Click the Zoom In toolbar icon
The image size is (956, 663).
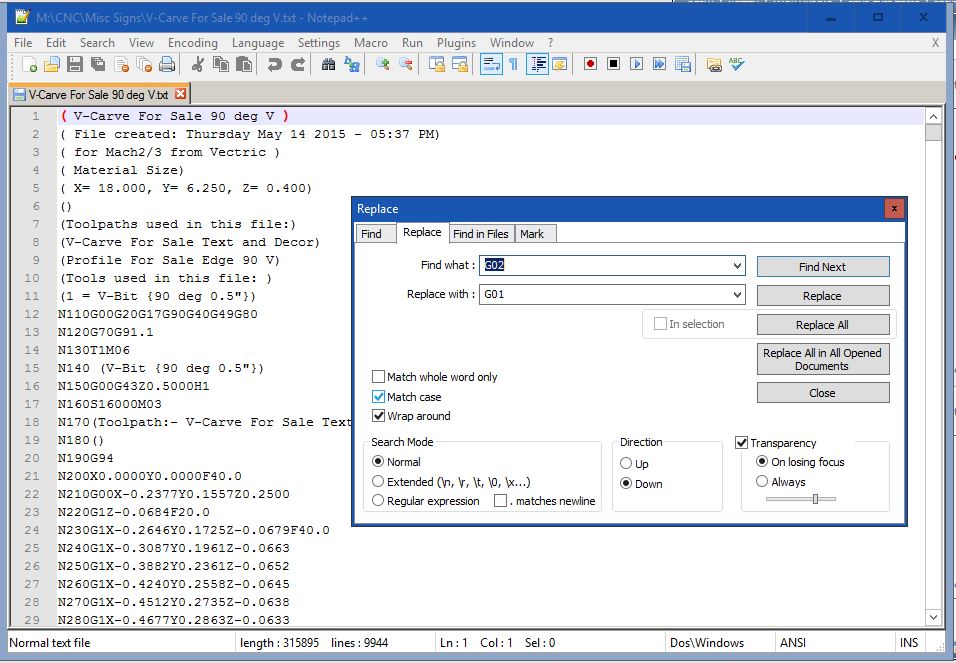(382, 64)
